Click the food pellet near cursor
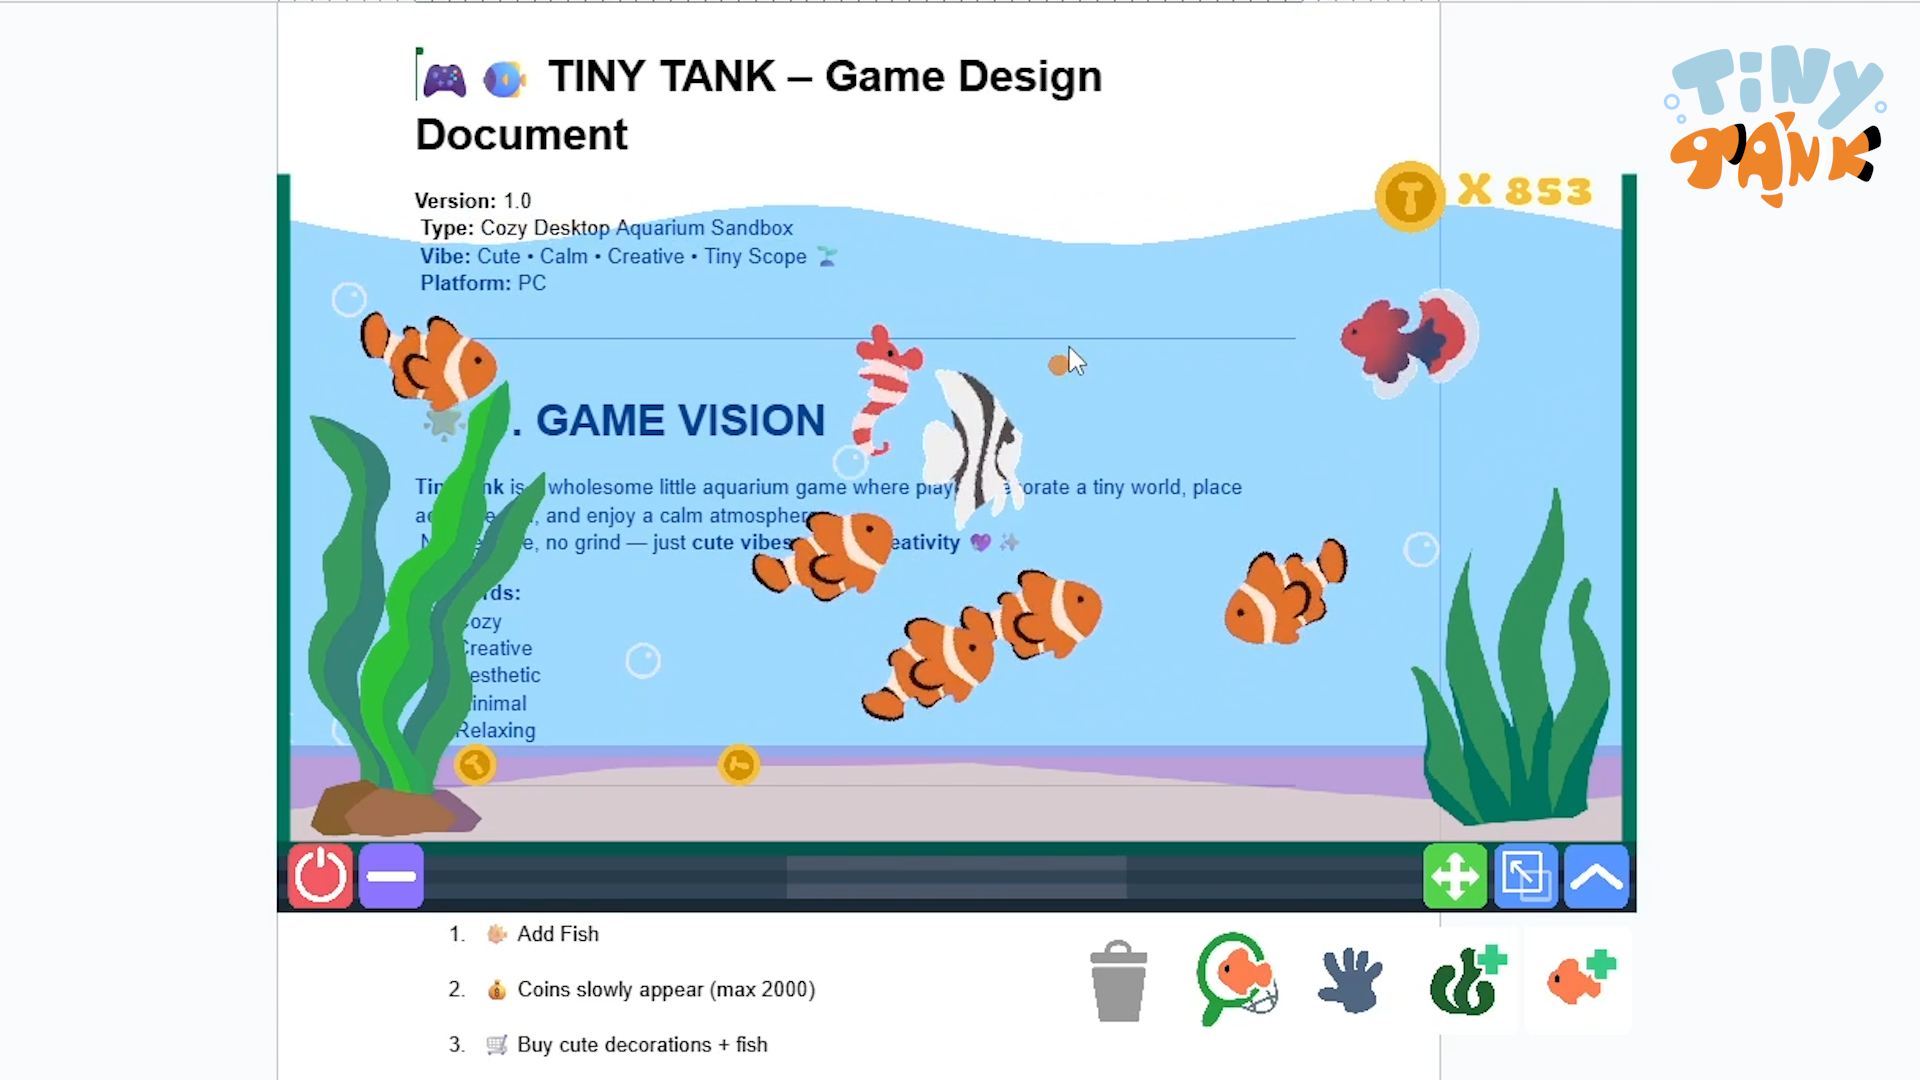1920x1080 pixels. click(1057, 366)
